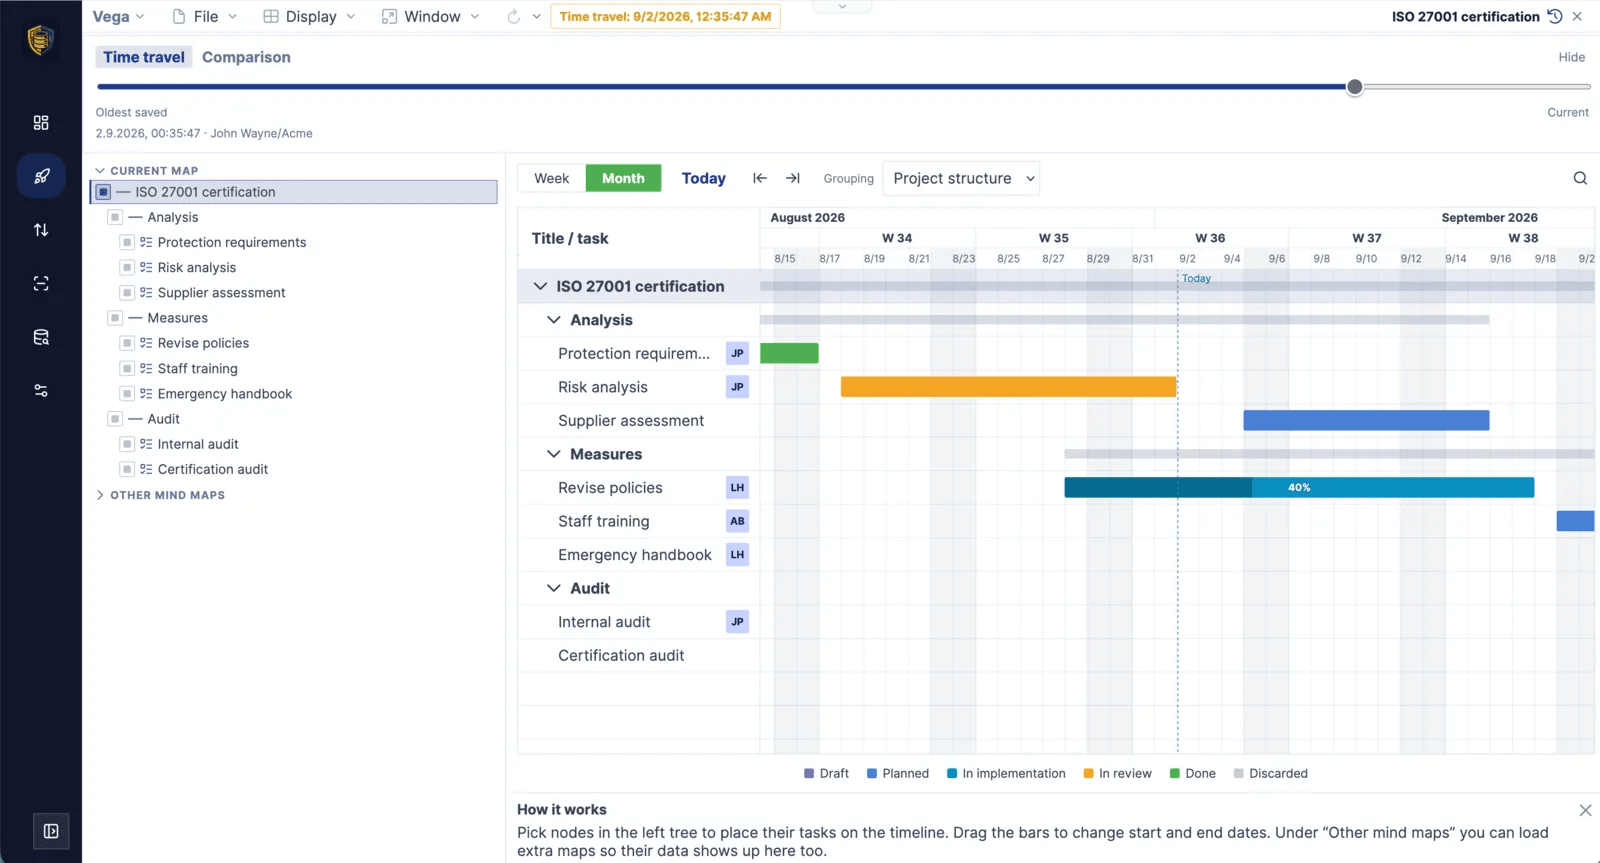1600x863 pixels.
Task: Click Hide to hide time travel panel
Action: 1571,57
